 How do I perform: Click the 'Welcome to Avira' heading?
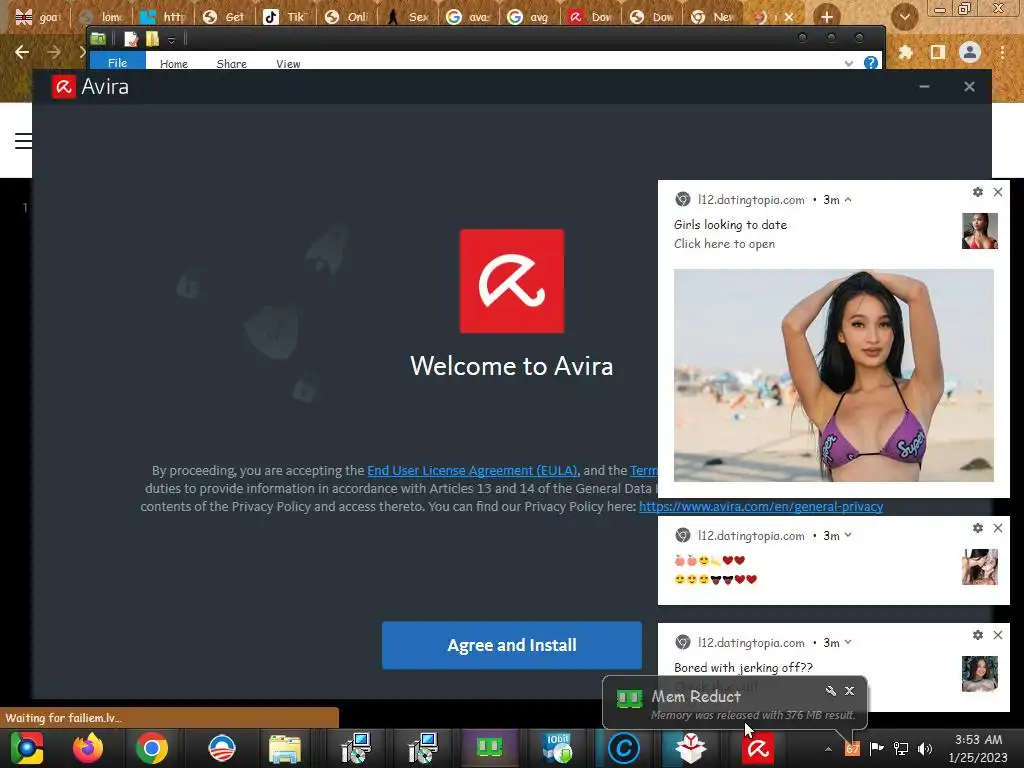(511, 366)
